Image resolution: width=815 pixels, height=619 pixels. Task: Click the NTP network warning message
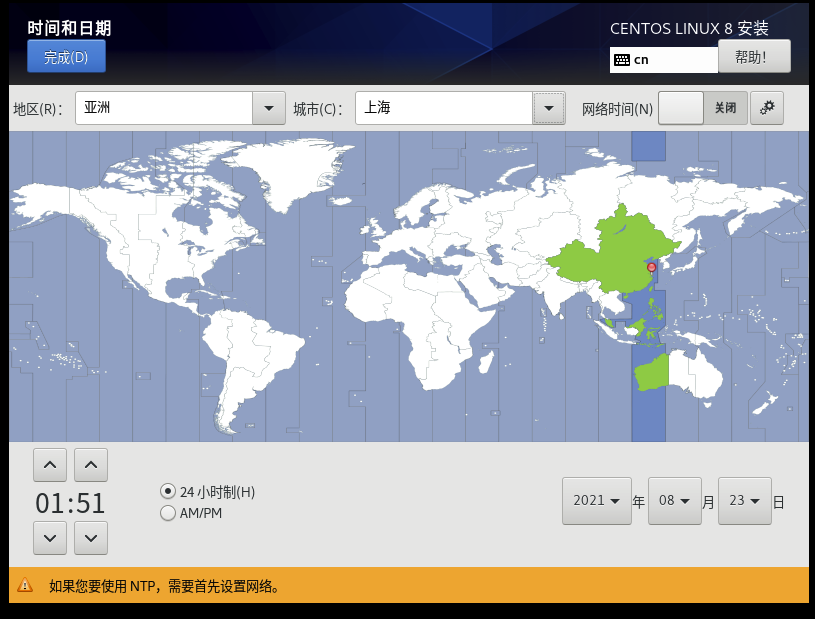(x=165, y=586)
